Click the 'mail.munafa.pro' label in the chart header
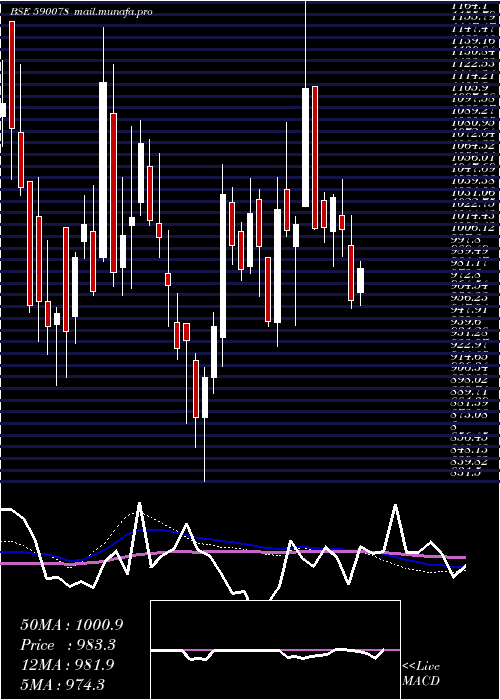 tap(111, 12)
